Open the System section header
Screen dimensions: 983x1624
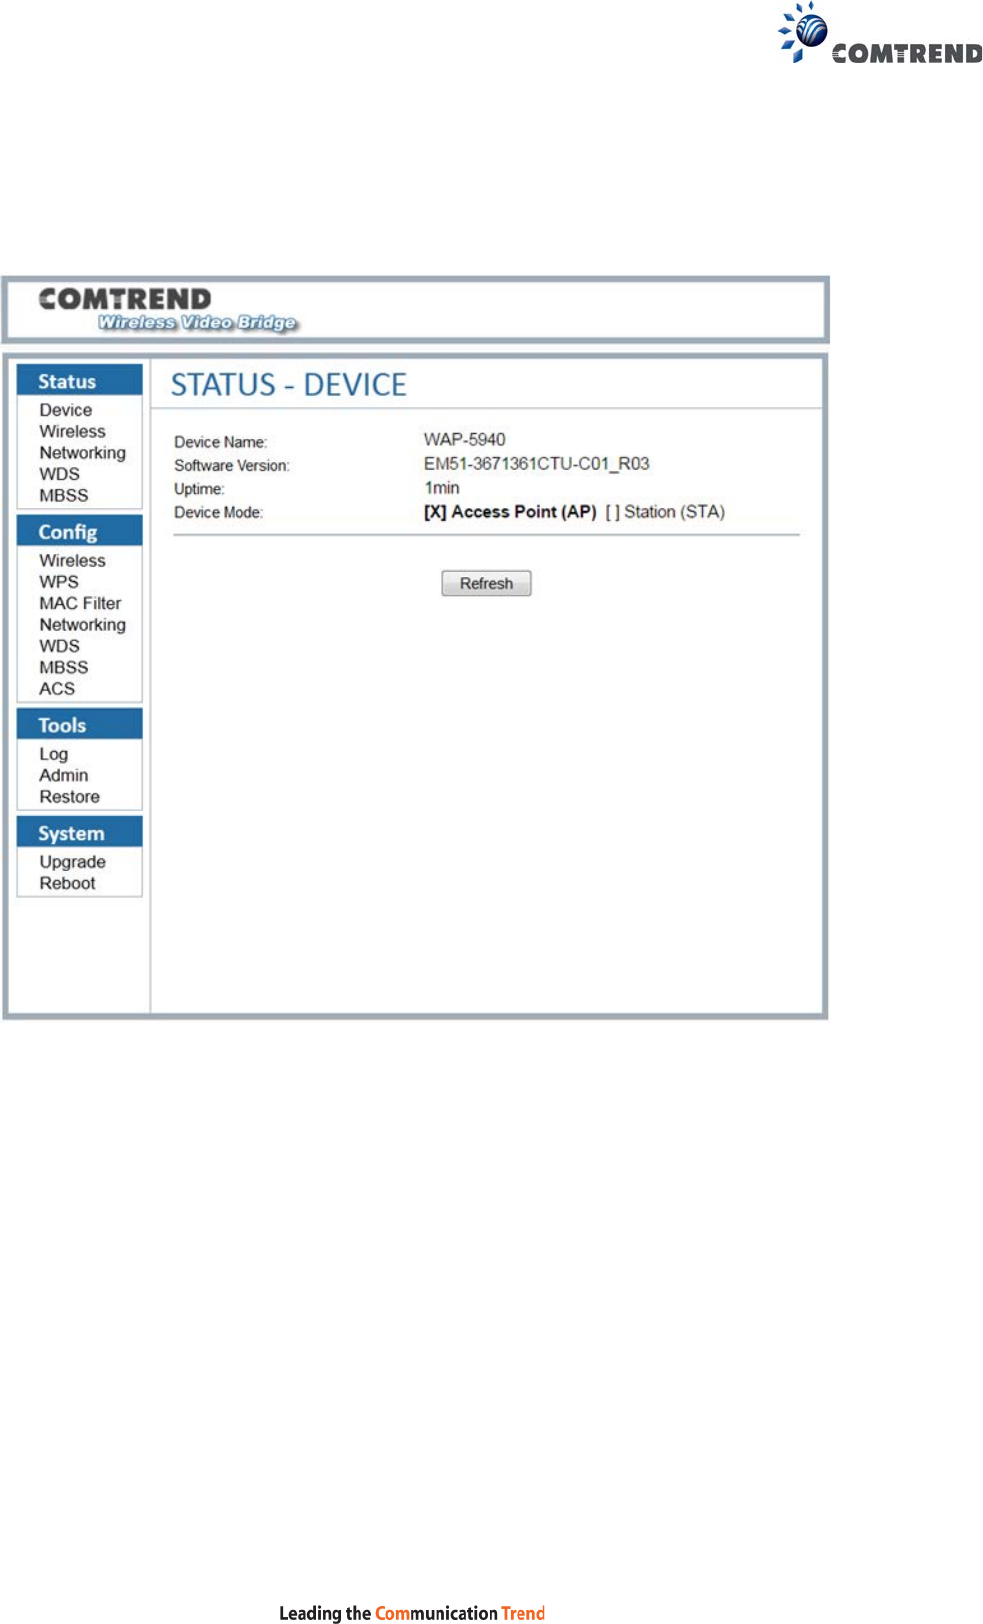click(x=80, y=832)
